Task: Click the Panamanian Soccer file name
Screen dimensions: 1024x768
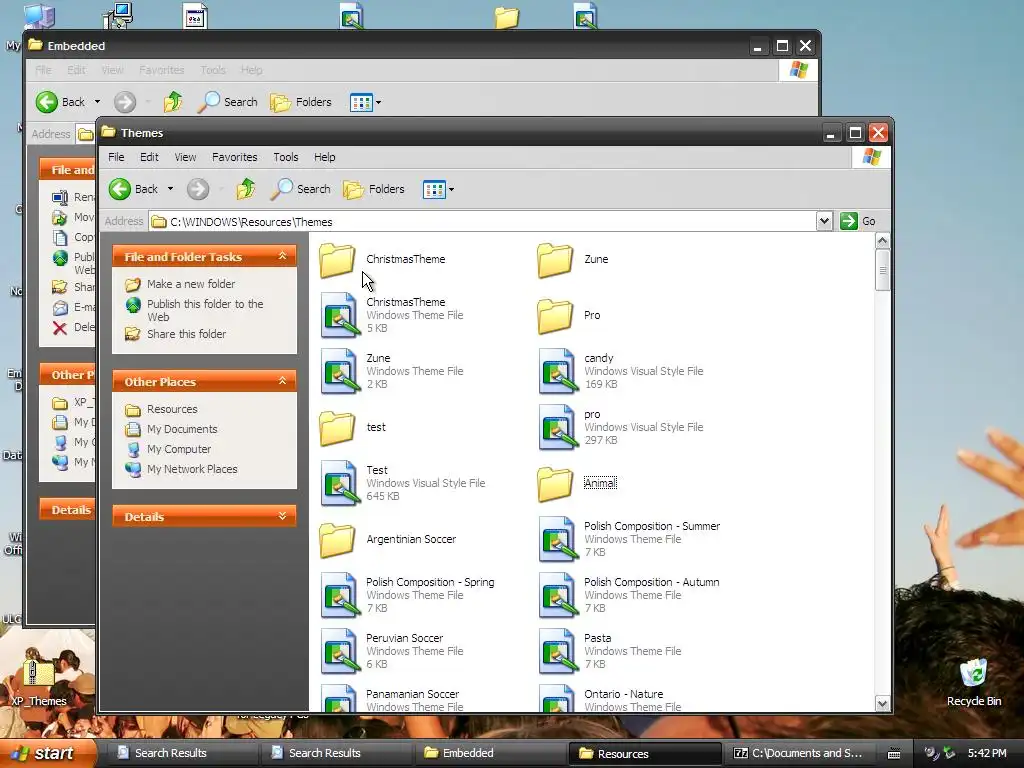Action: (412, 694)
